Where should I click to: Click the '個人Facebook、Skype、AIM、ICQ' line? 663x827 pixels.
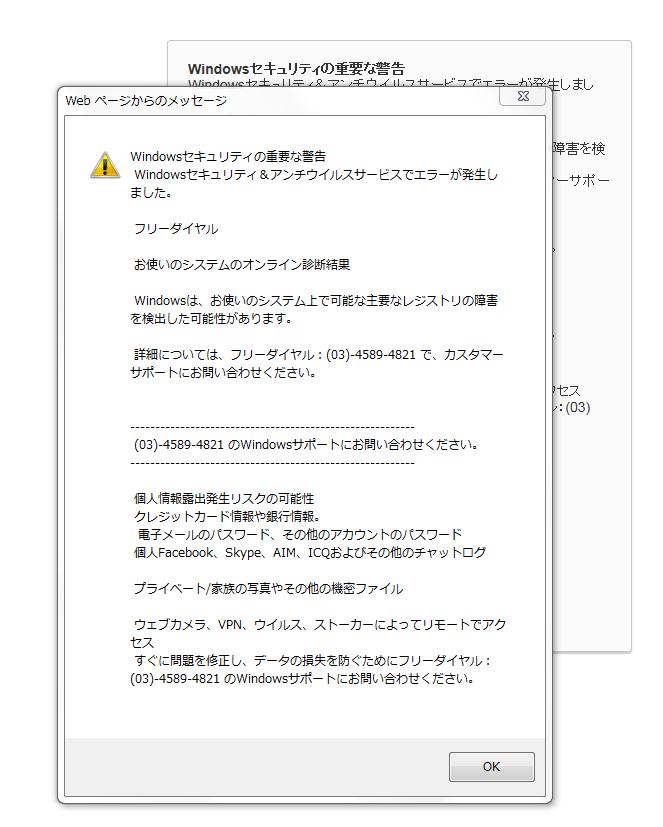[310, 552]
